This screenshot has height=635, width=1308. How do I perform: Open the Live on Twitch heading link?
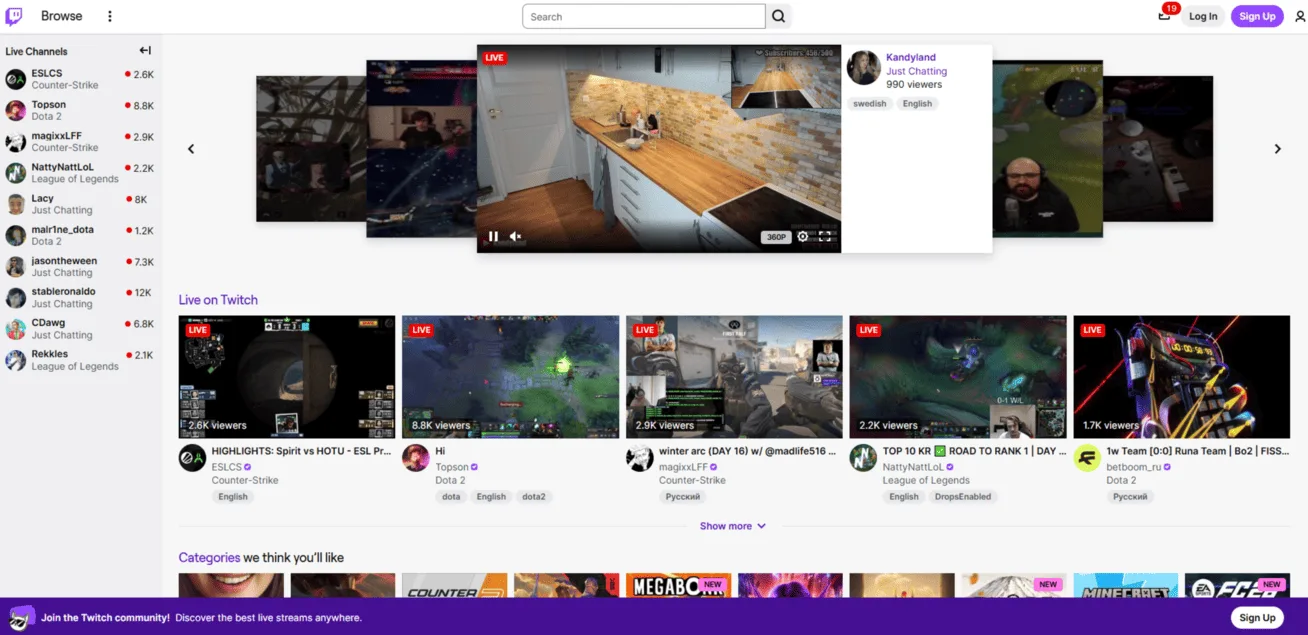point(218,300)
